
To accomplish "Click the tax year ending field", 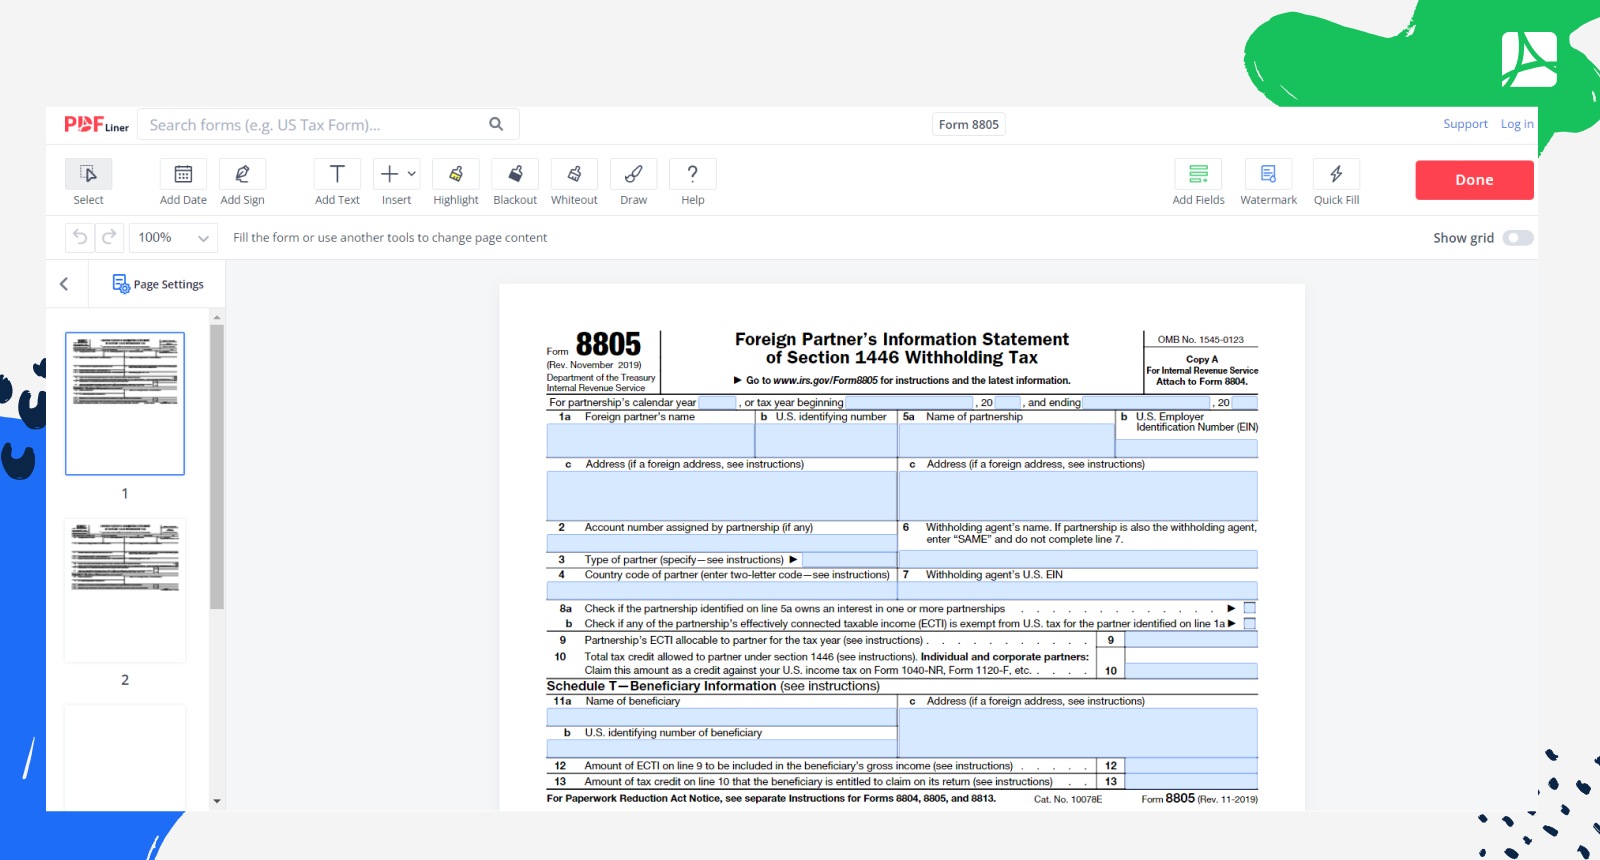I will pyautogui.click(x=1146, y=402).
